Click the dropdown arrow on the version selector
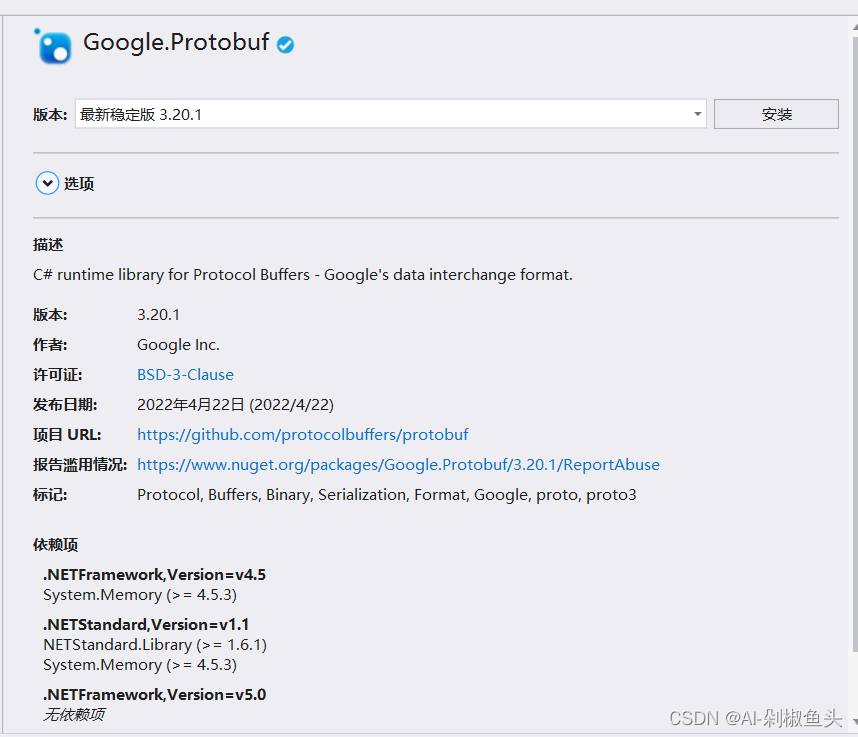The height and width of the screenshot is (737, 858). (696, 113)
